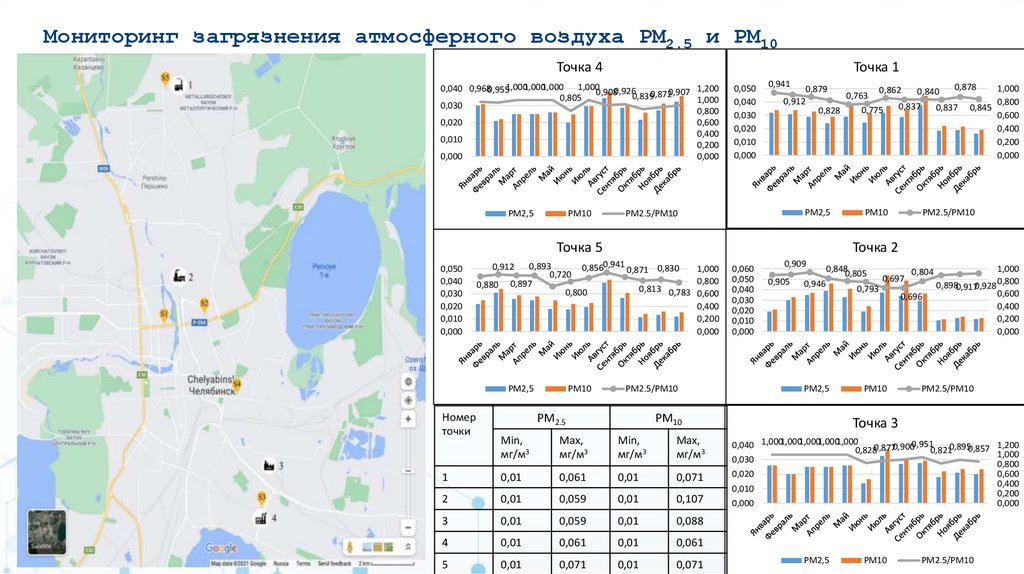The width and height of the screenshot is (1024, 574).
Task: Click factory icon number 4 on map
Action: click(x=260, y=519)
